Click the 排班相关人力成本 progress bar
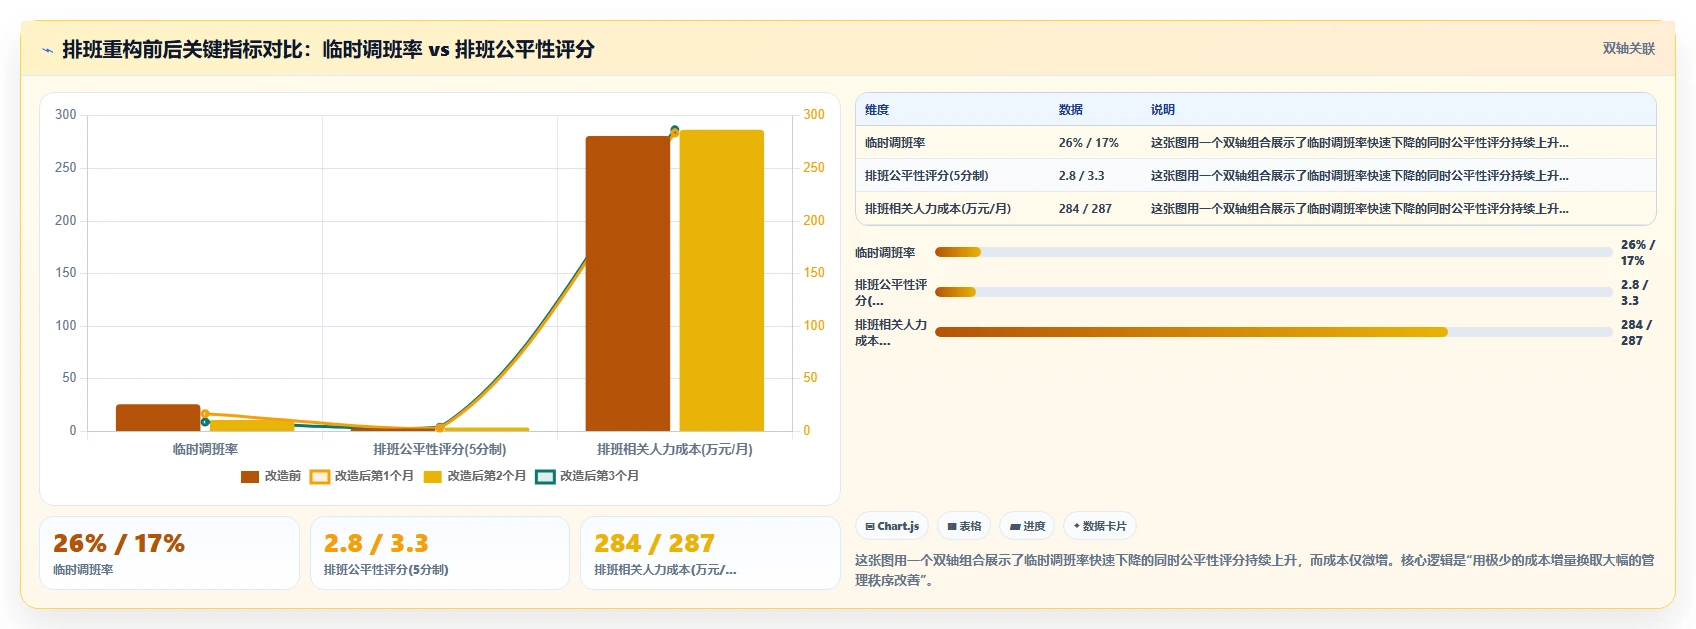The width and height of the screenshot is (1696, 629). [1273, 332]
